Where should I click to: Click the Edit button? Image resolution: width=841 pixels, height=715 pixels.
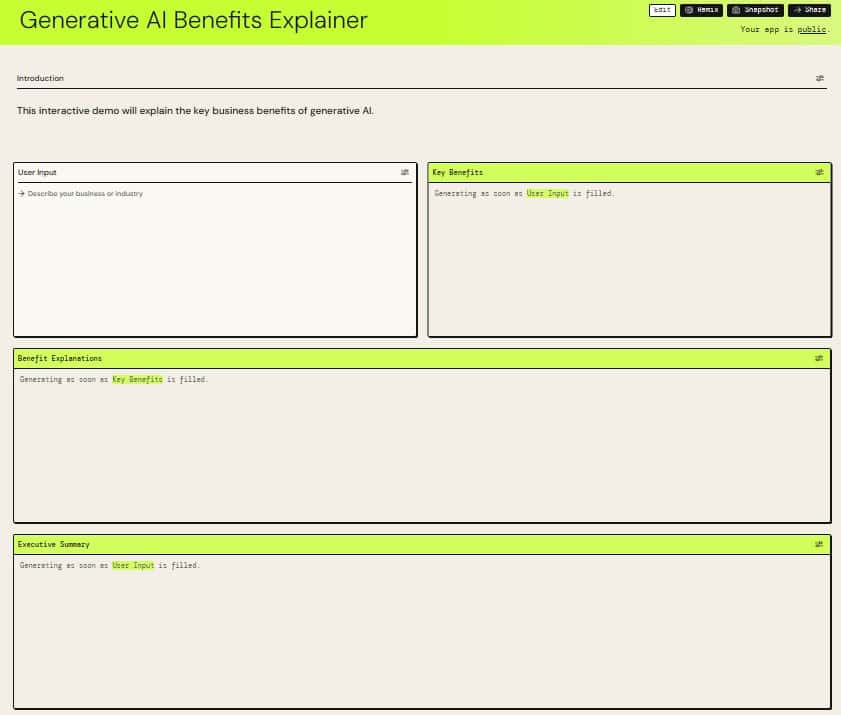click(662, 10)
